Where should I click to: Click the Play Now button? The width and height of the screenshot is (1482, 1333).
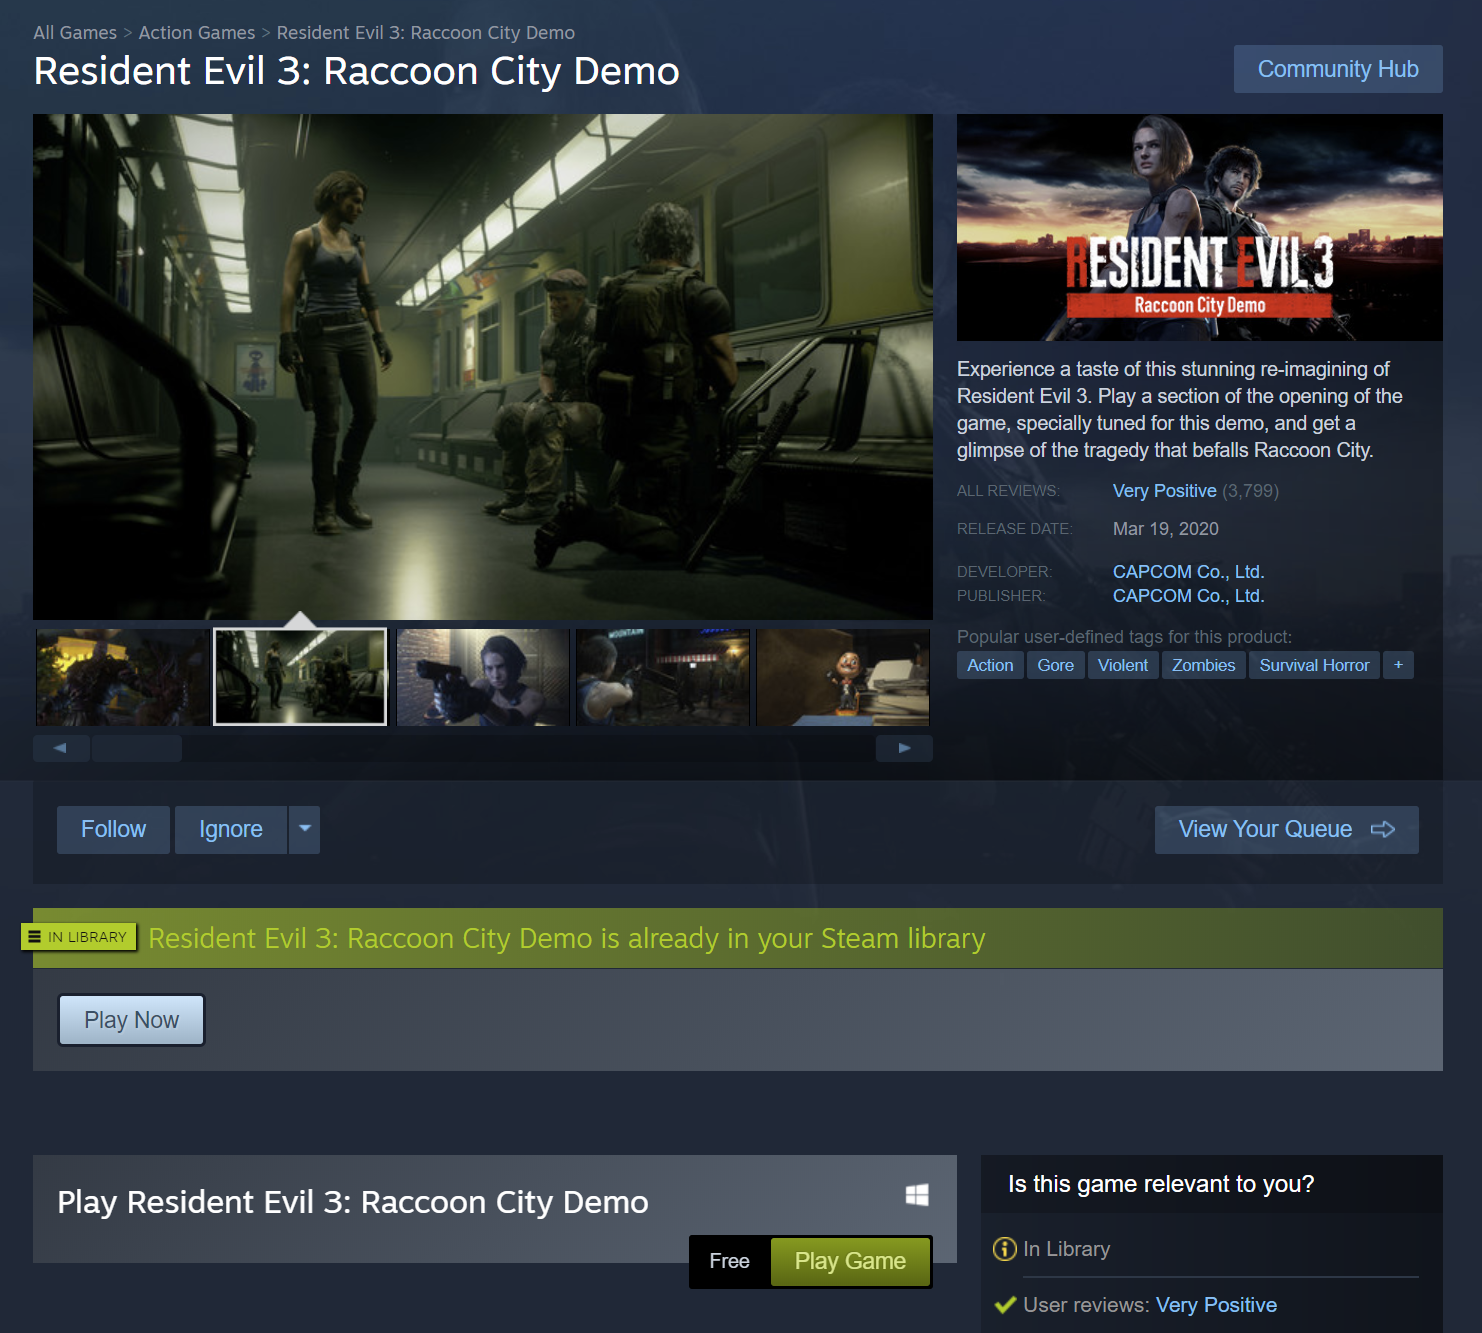[132, 1020]
